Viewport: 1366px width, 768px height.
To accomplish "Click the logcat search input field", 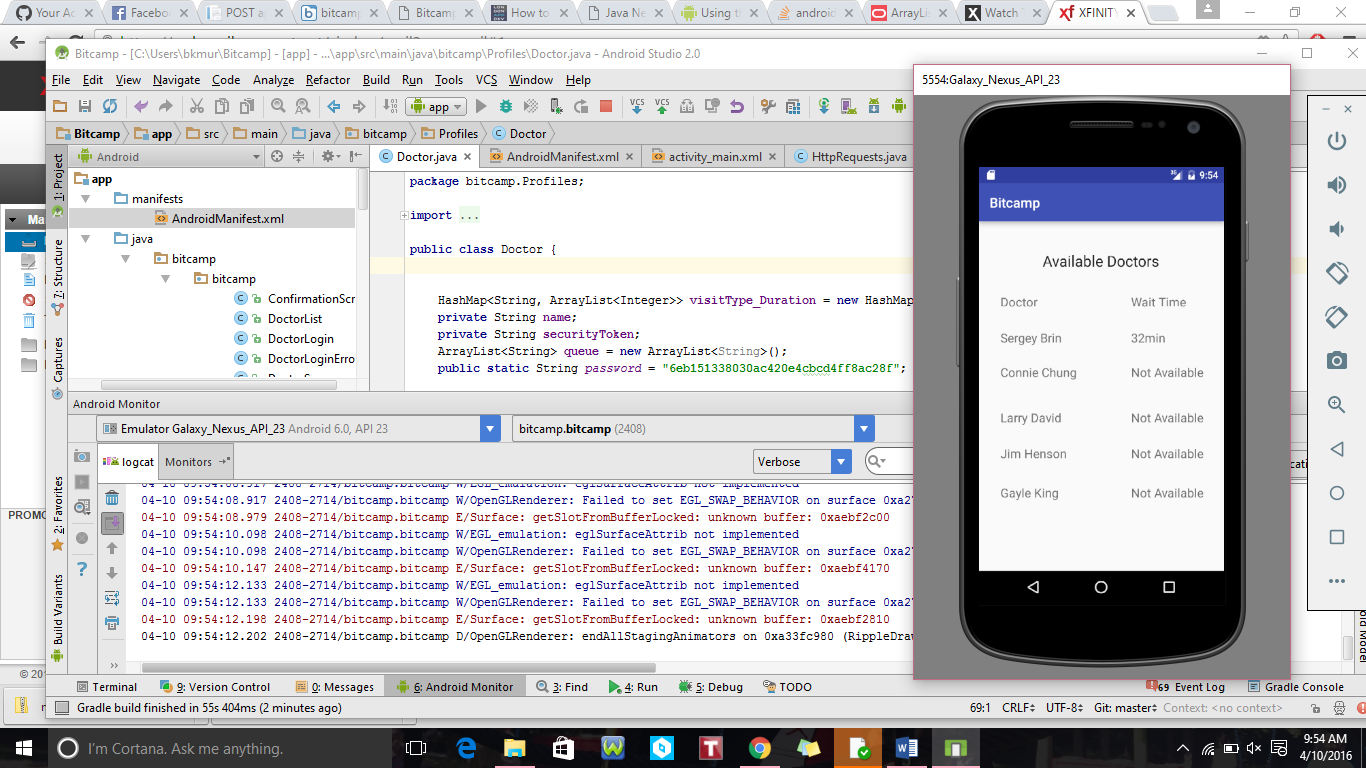I will [890, 462].
